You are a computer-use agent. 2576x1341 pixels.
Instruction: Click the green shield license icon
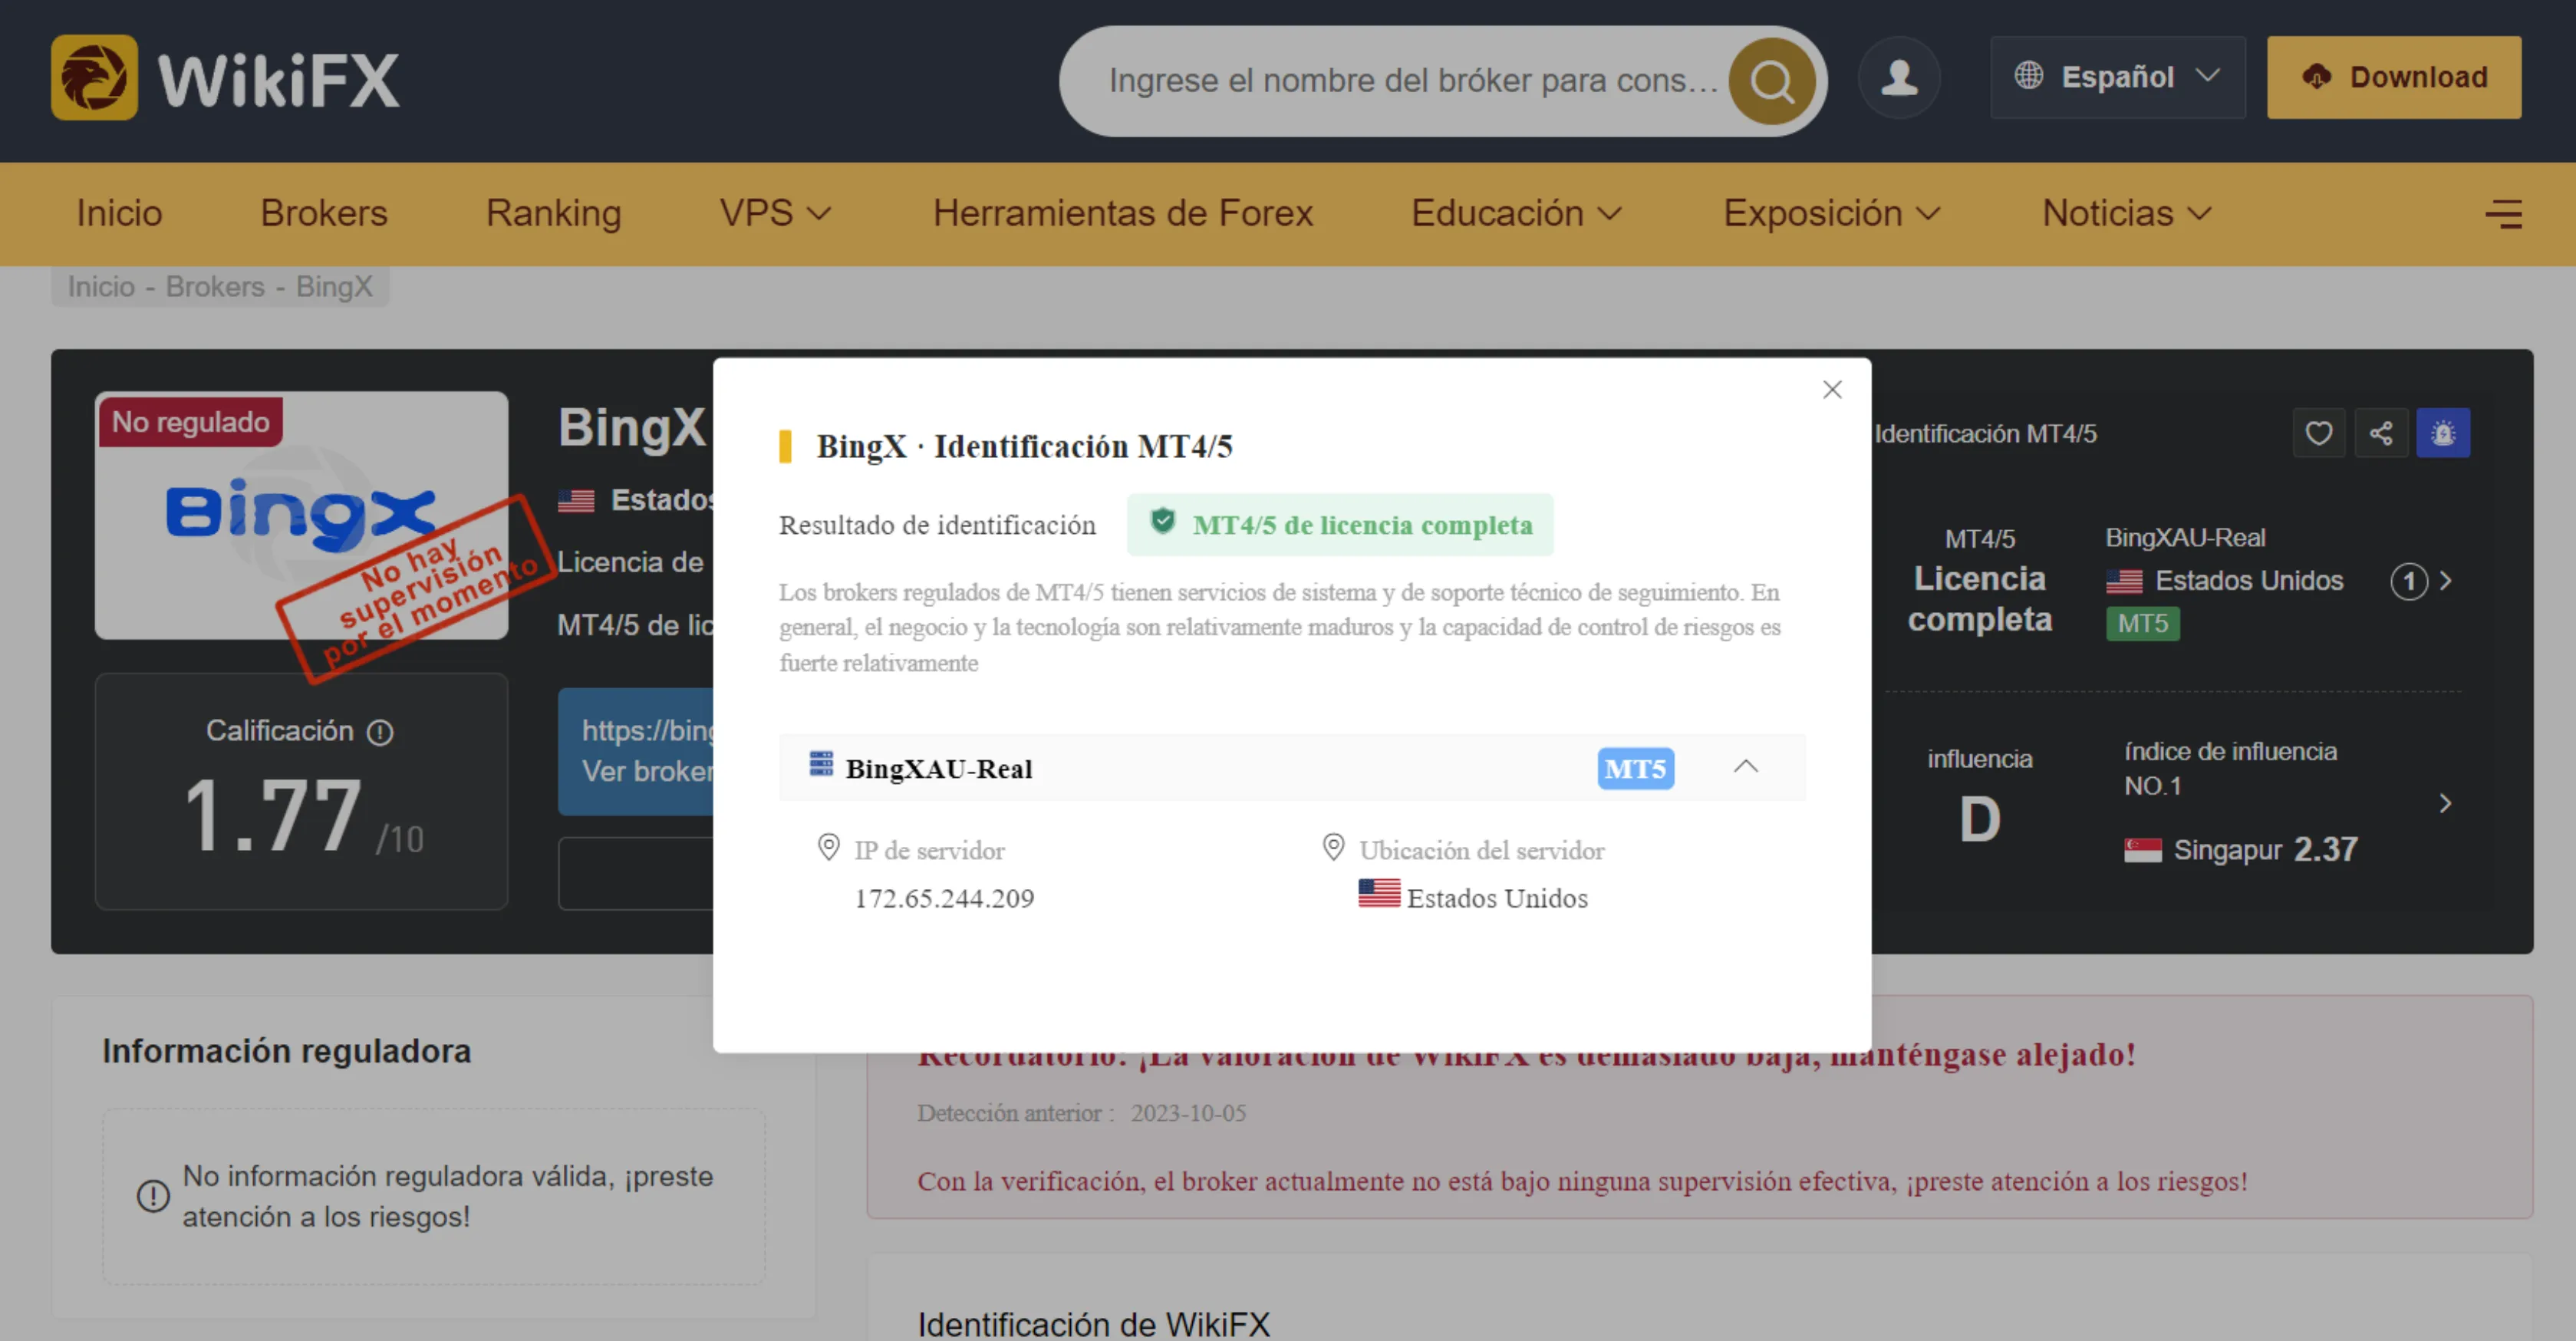pos(1162,521)
